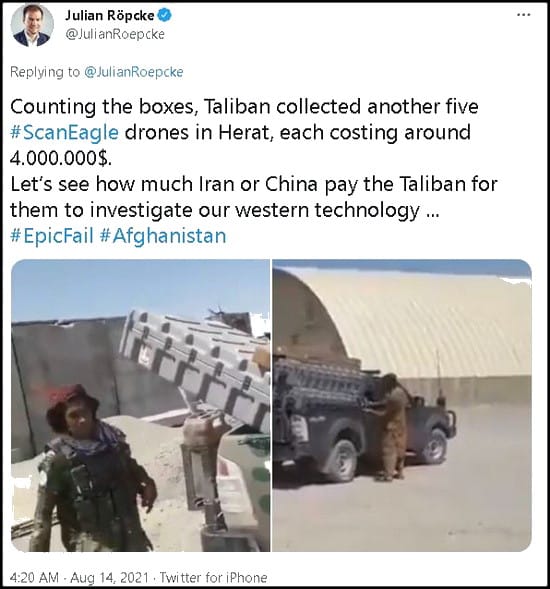
Task: Open Julian Röpcke's profile avatar
Action: [32, 26]
